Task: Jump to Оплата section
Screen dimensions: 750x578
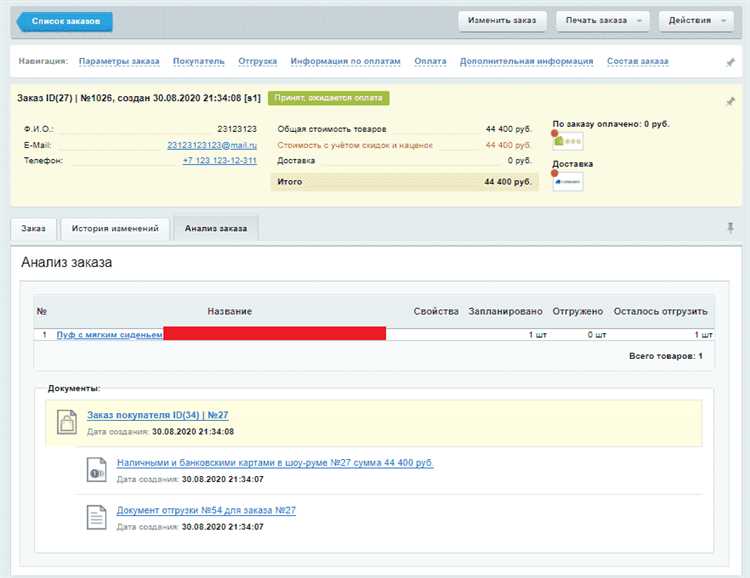Action: coord(430,61)
